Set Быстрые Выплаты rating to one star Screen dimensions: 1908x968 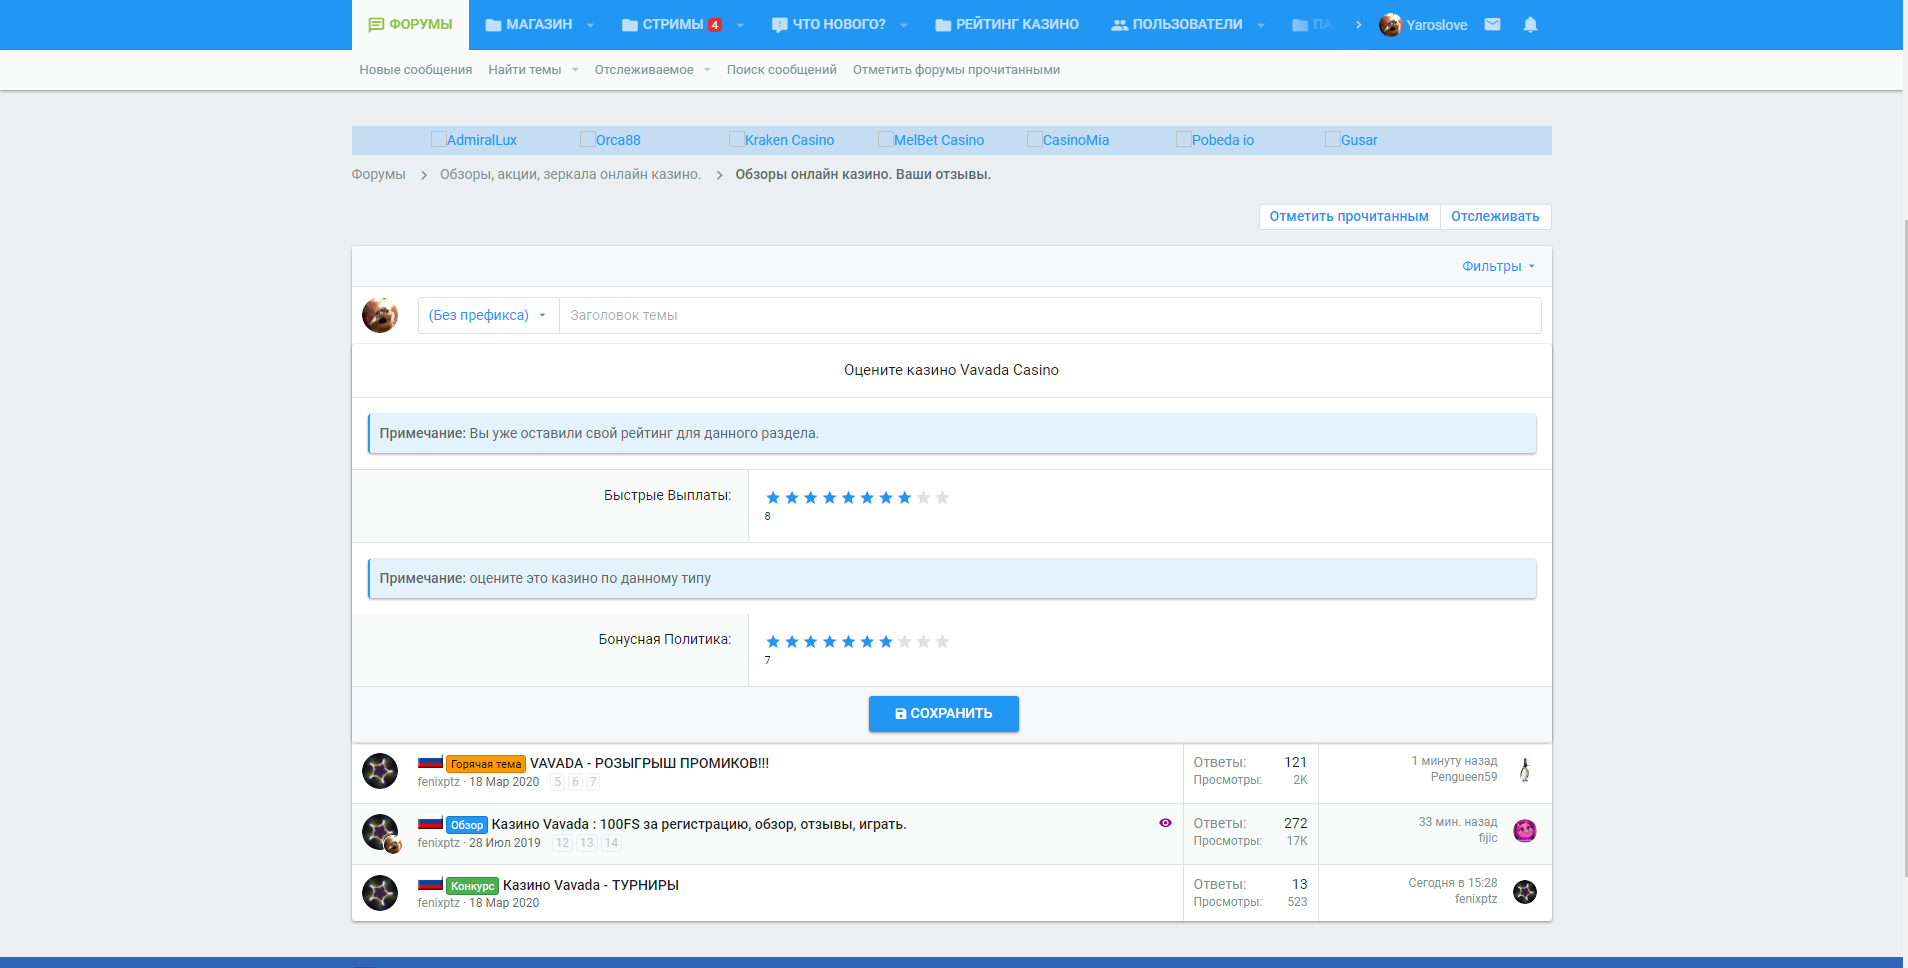pos(773,498)
